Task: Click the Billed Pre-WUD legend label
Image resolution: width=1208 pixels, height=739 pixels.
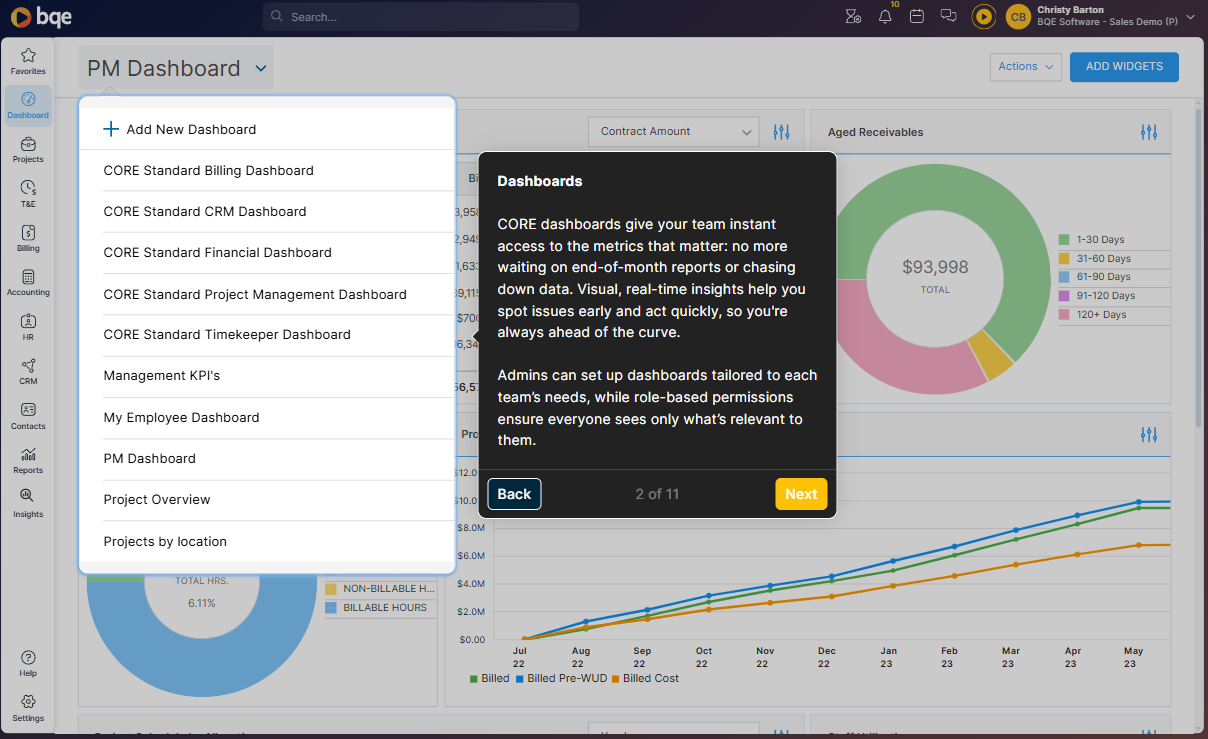Action: (x=567, y=679)
